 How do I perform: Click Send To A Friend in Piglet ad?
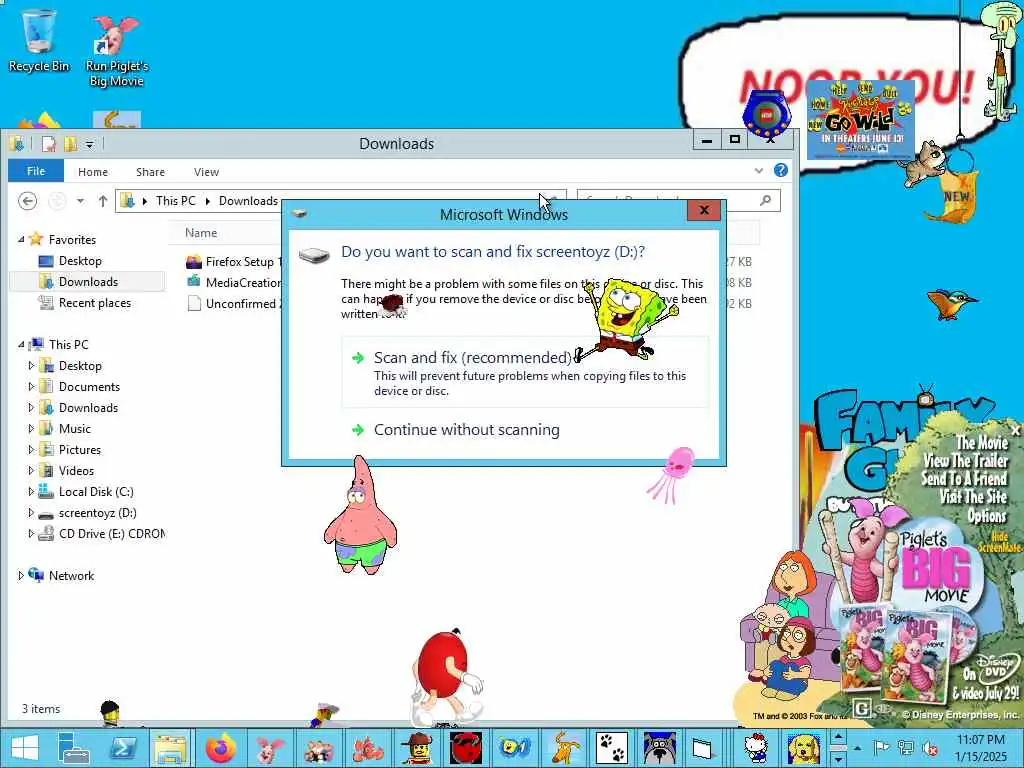[965, 479]
